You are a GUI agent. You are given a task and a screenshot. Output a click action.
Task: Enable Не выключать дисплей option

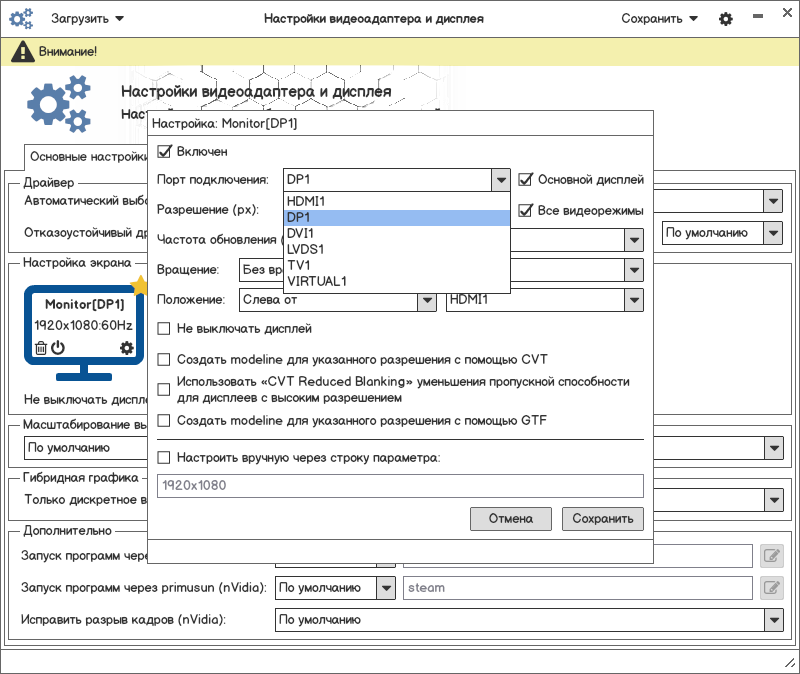pos(165,329)
